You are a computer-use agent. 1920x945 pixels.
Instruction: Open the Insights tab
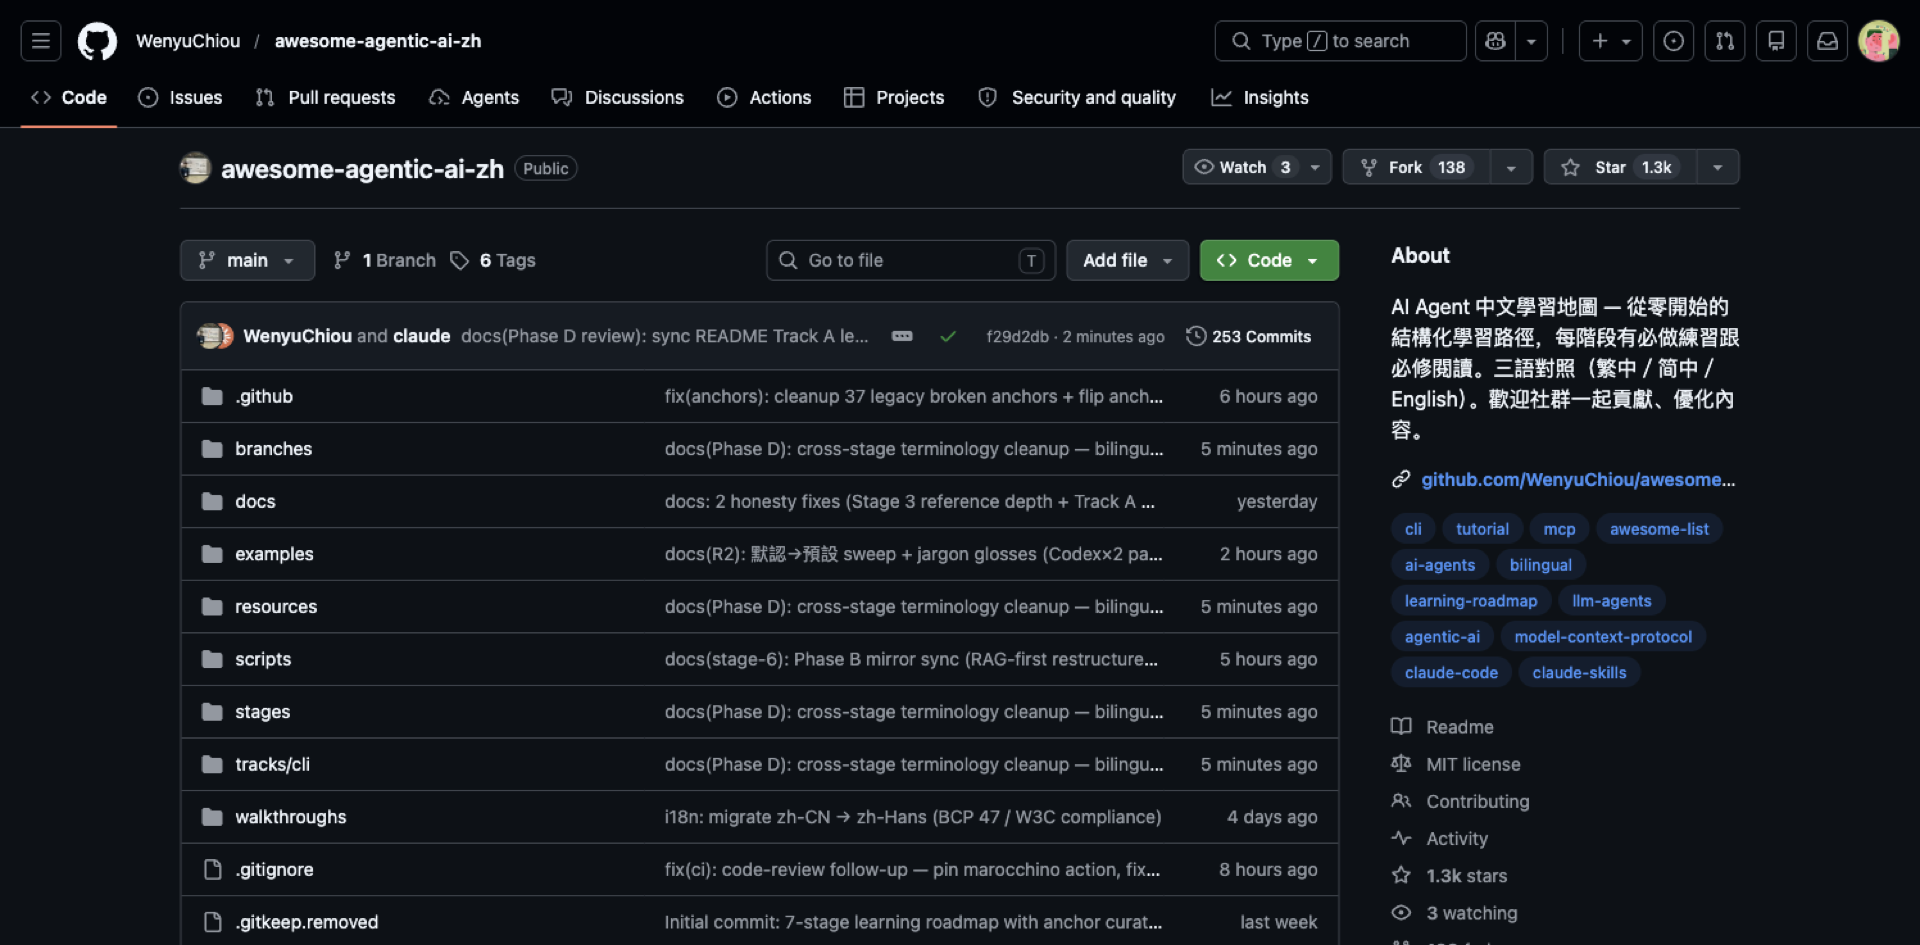pos(1260,97)
